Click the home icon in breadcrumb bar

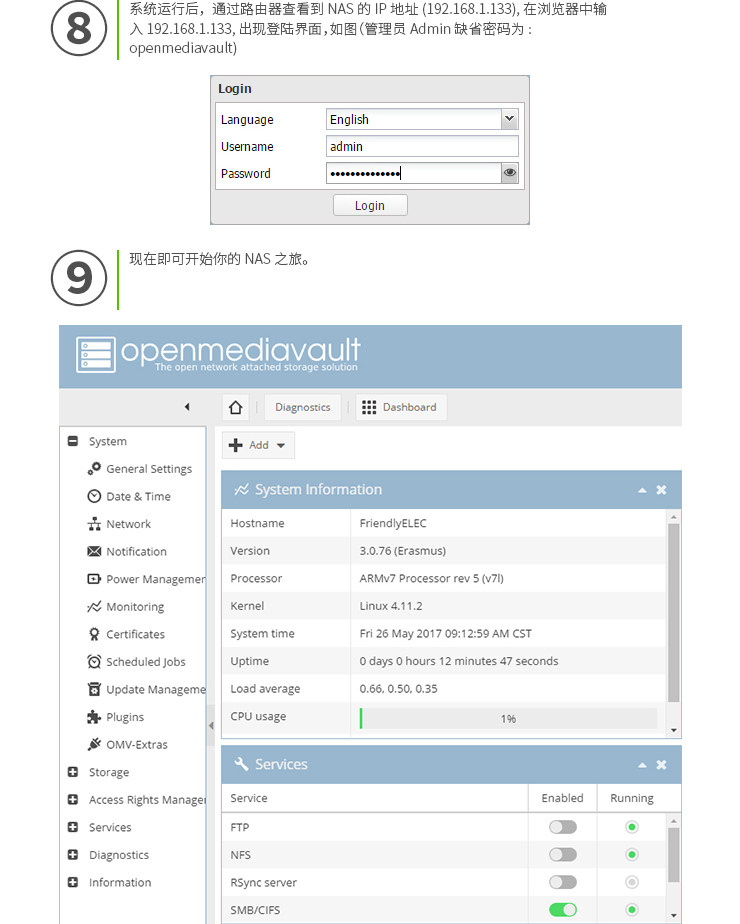[235, 407]
